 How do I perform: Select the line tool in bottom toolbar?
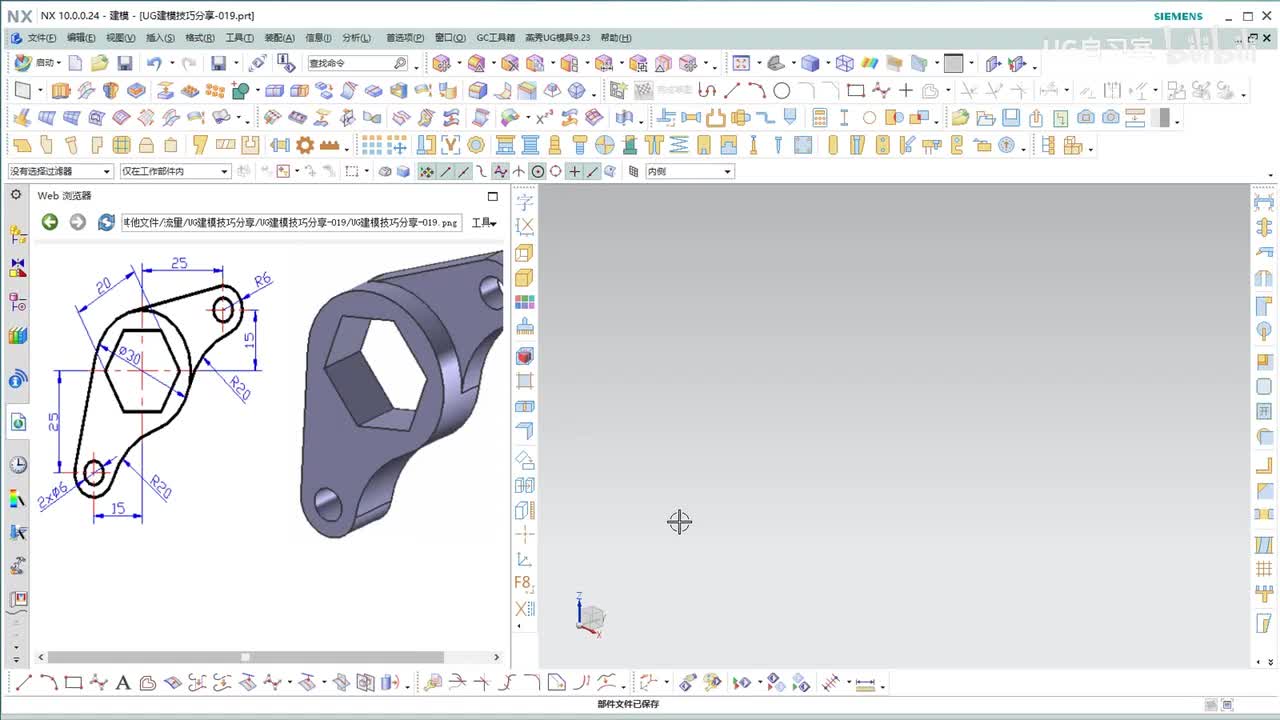(x=23, y=683)
